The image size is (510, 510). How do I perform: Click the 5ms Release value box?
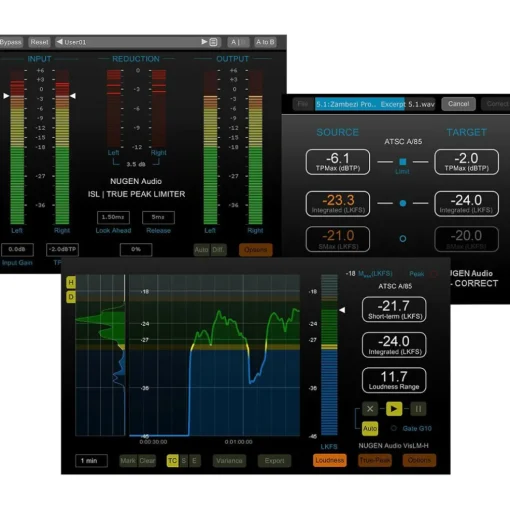(158, 217)
